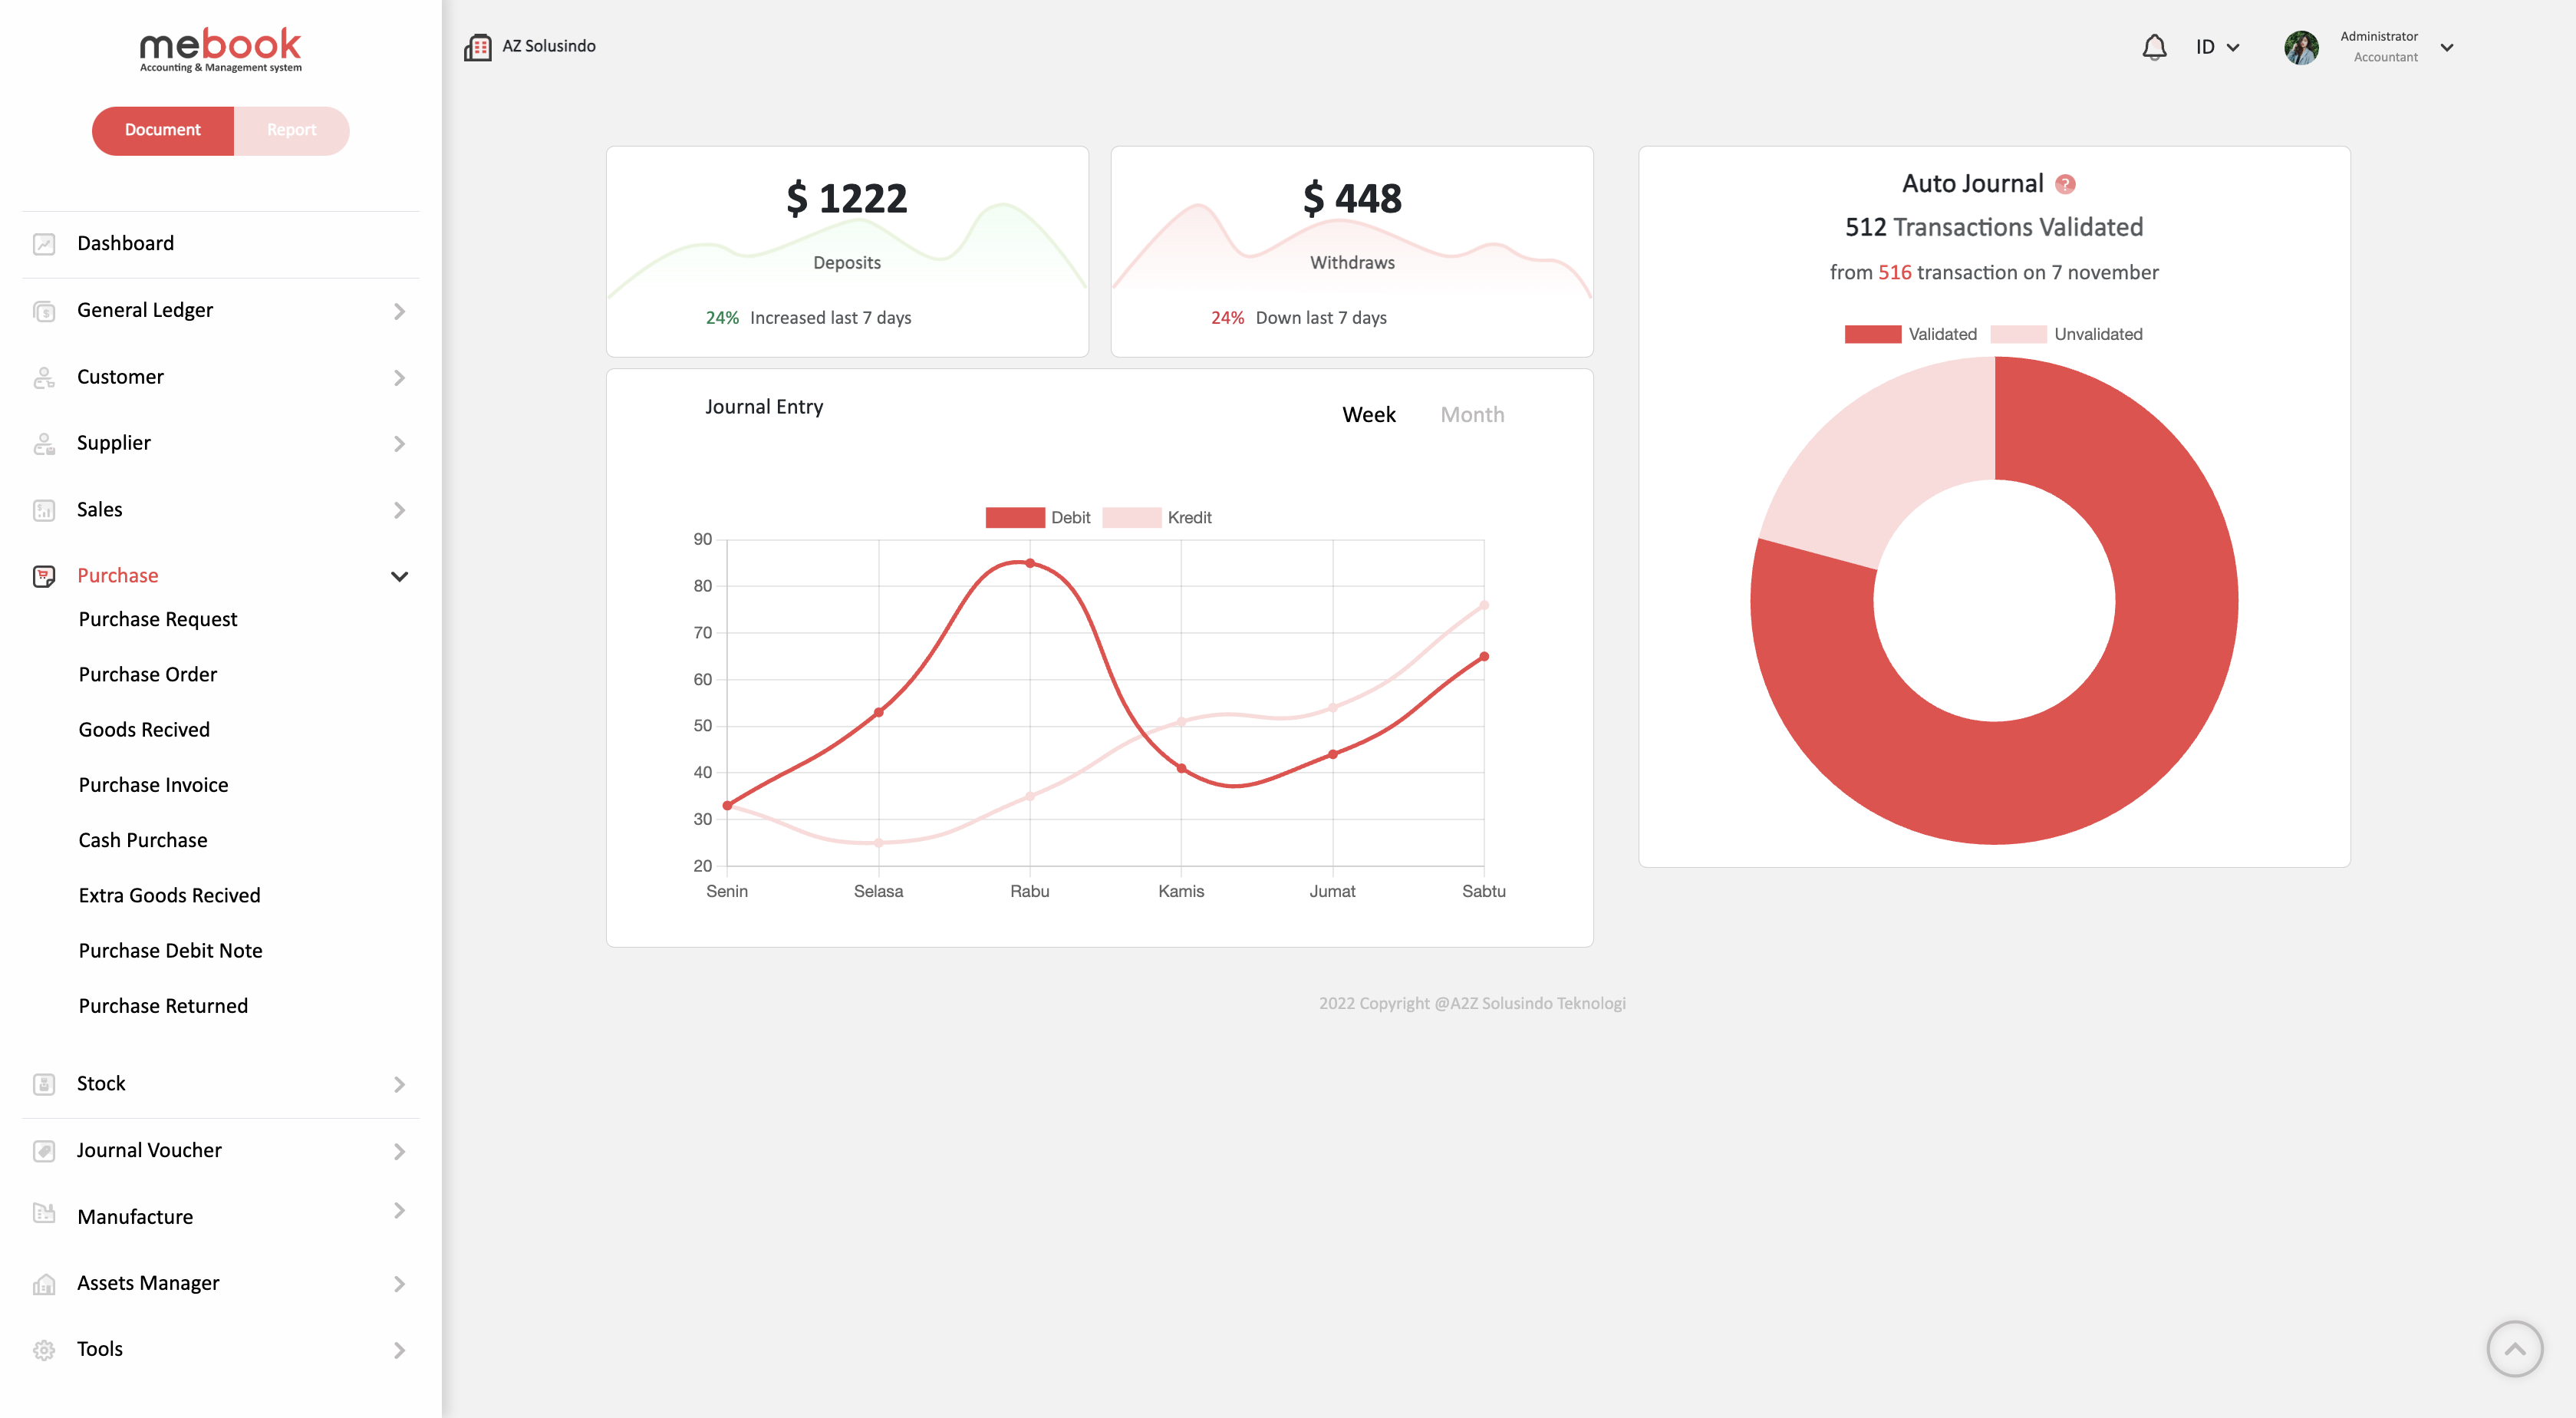Click the AZ Solusindo company building icon

point(477,47)
